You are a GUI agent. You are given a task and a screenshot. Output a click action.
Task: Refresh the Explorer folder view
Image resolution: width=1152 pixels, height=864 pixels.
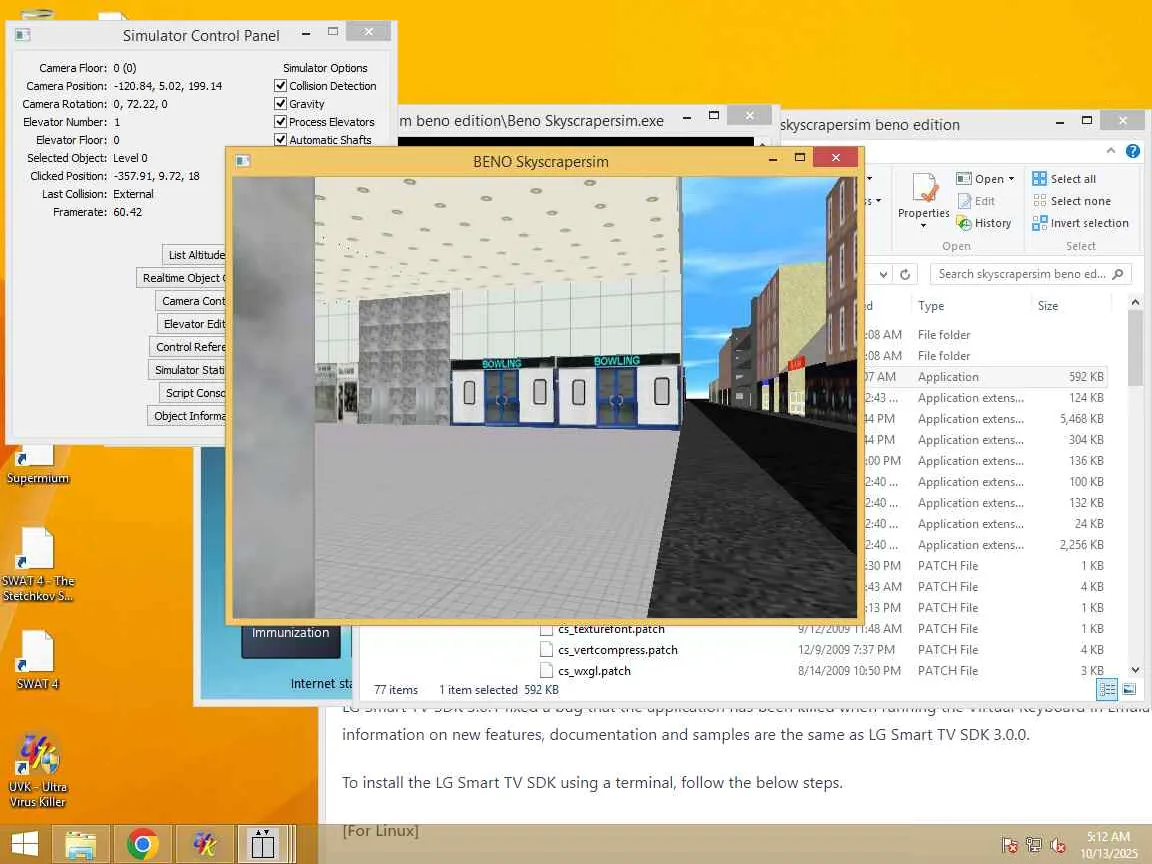[x=905, y=274]
